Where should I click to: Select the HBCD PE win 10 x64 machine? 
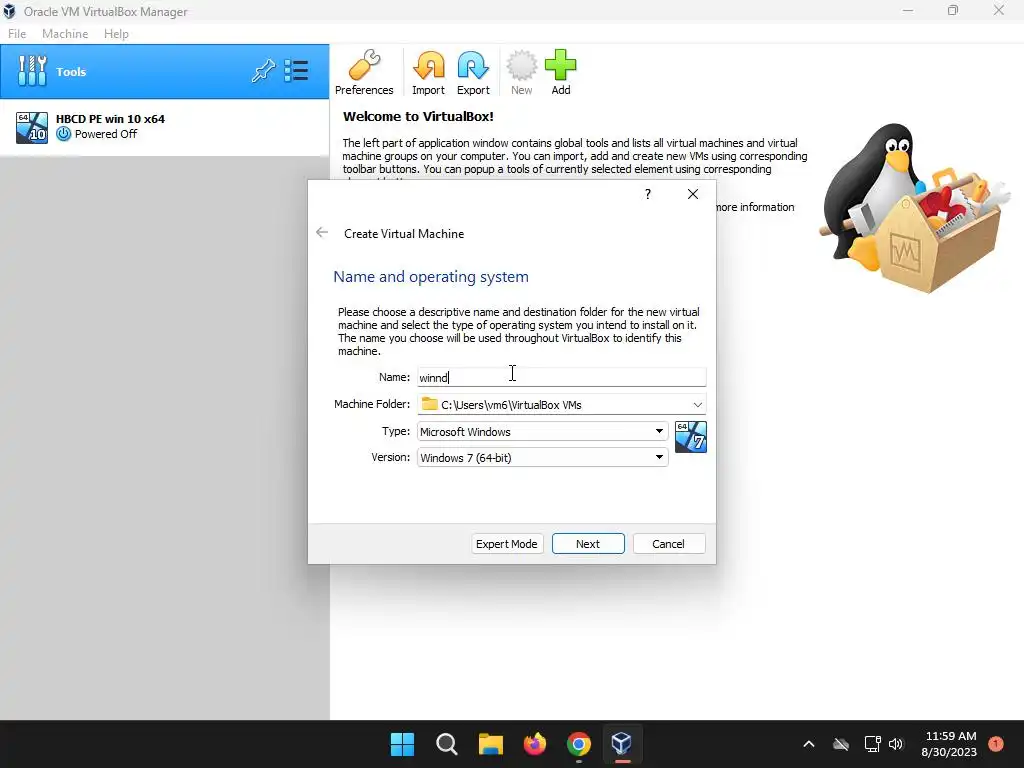(164, 127)
